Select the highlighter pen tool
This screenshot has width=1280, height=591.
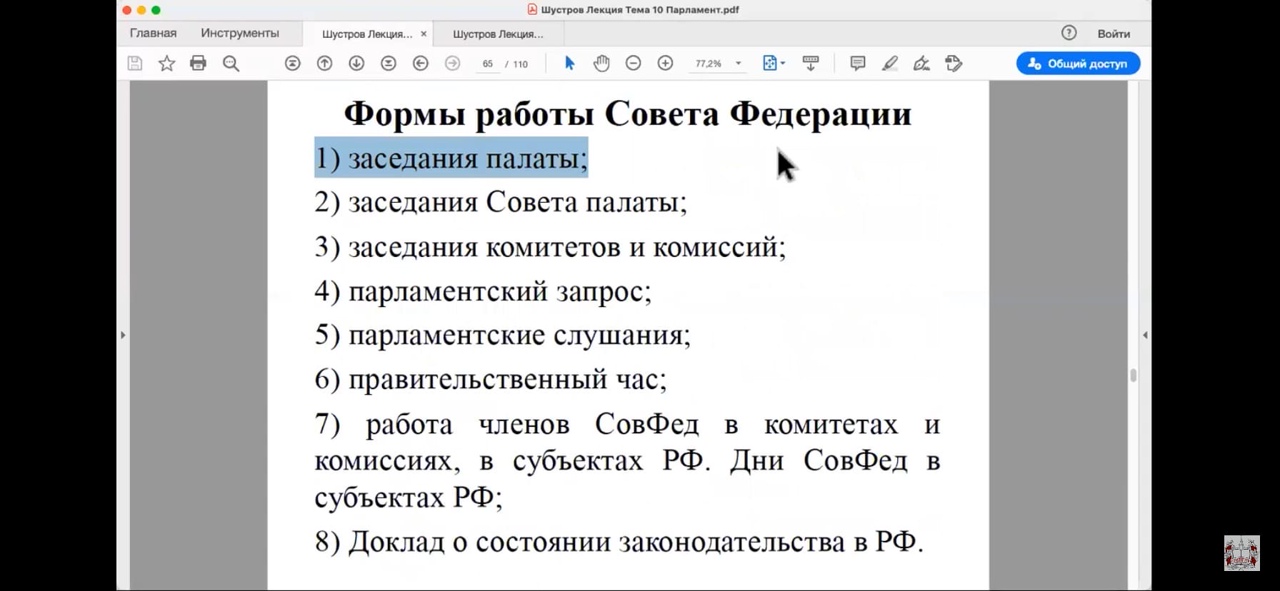click(890, 63)
